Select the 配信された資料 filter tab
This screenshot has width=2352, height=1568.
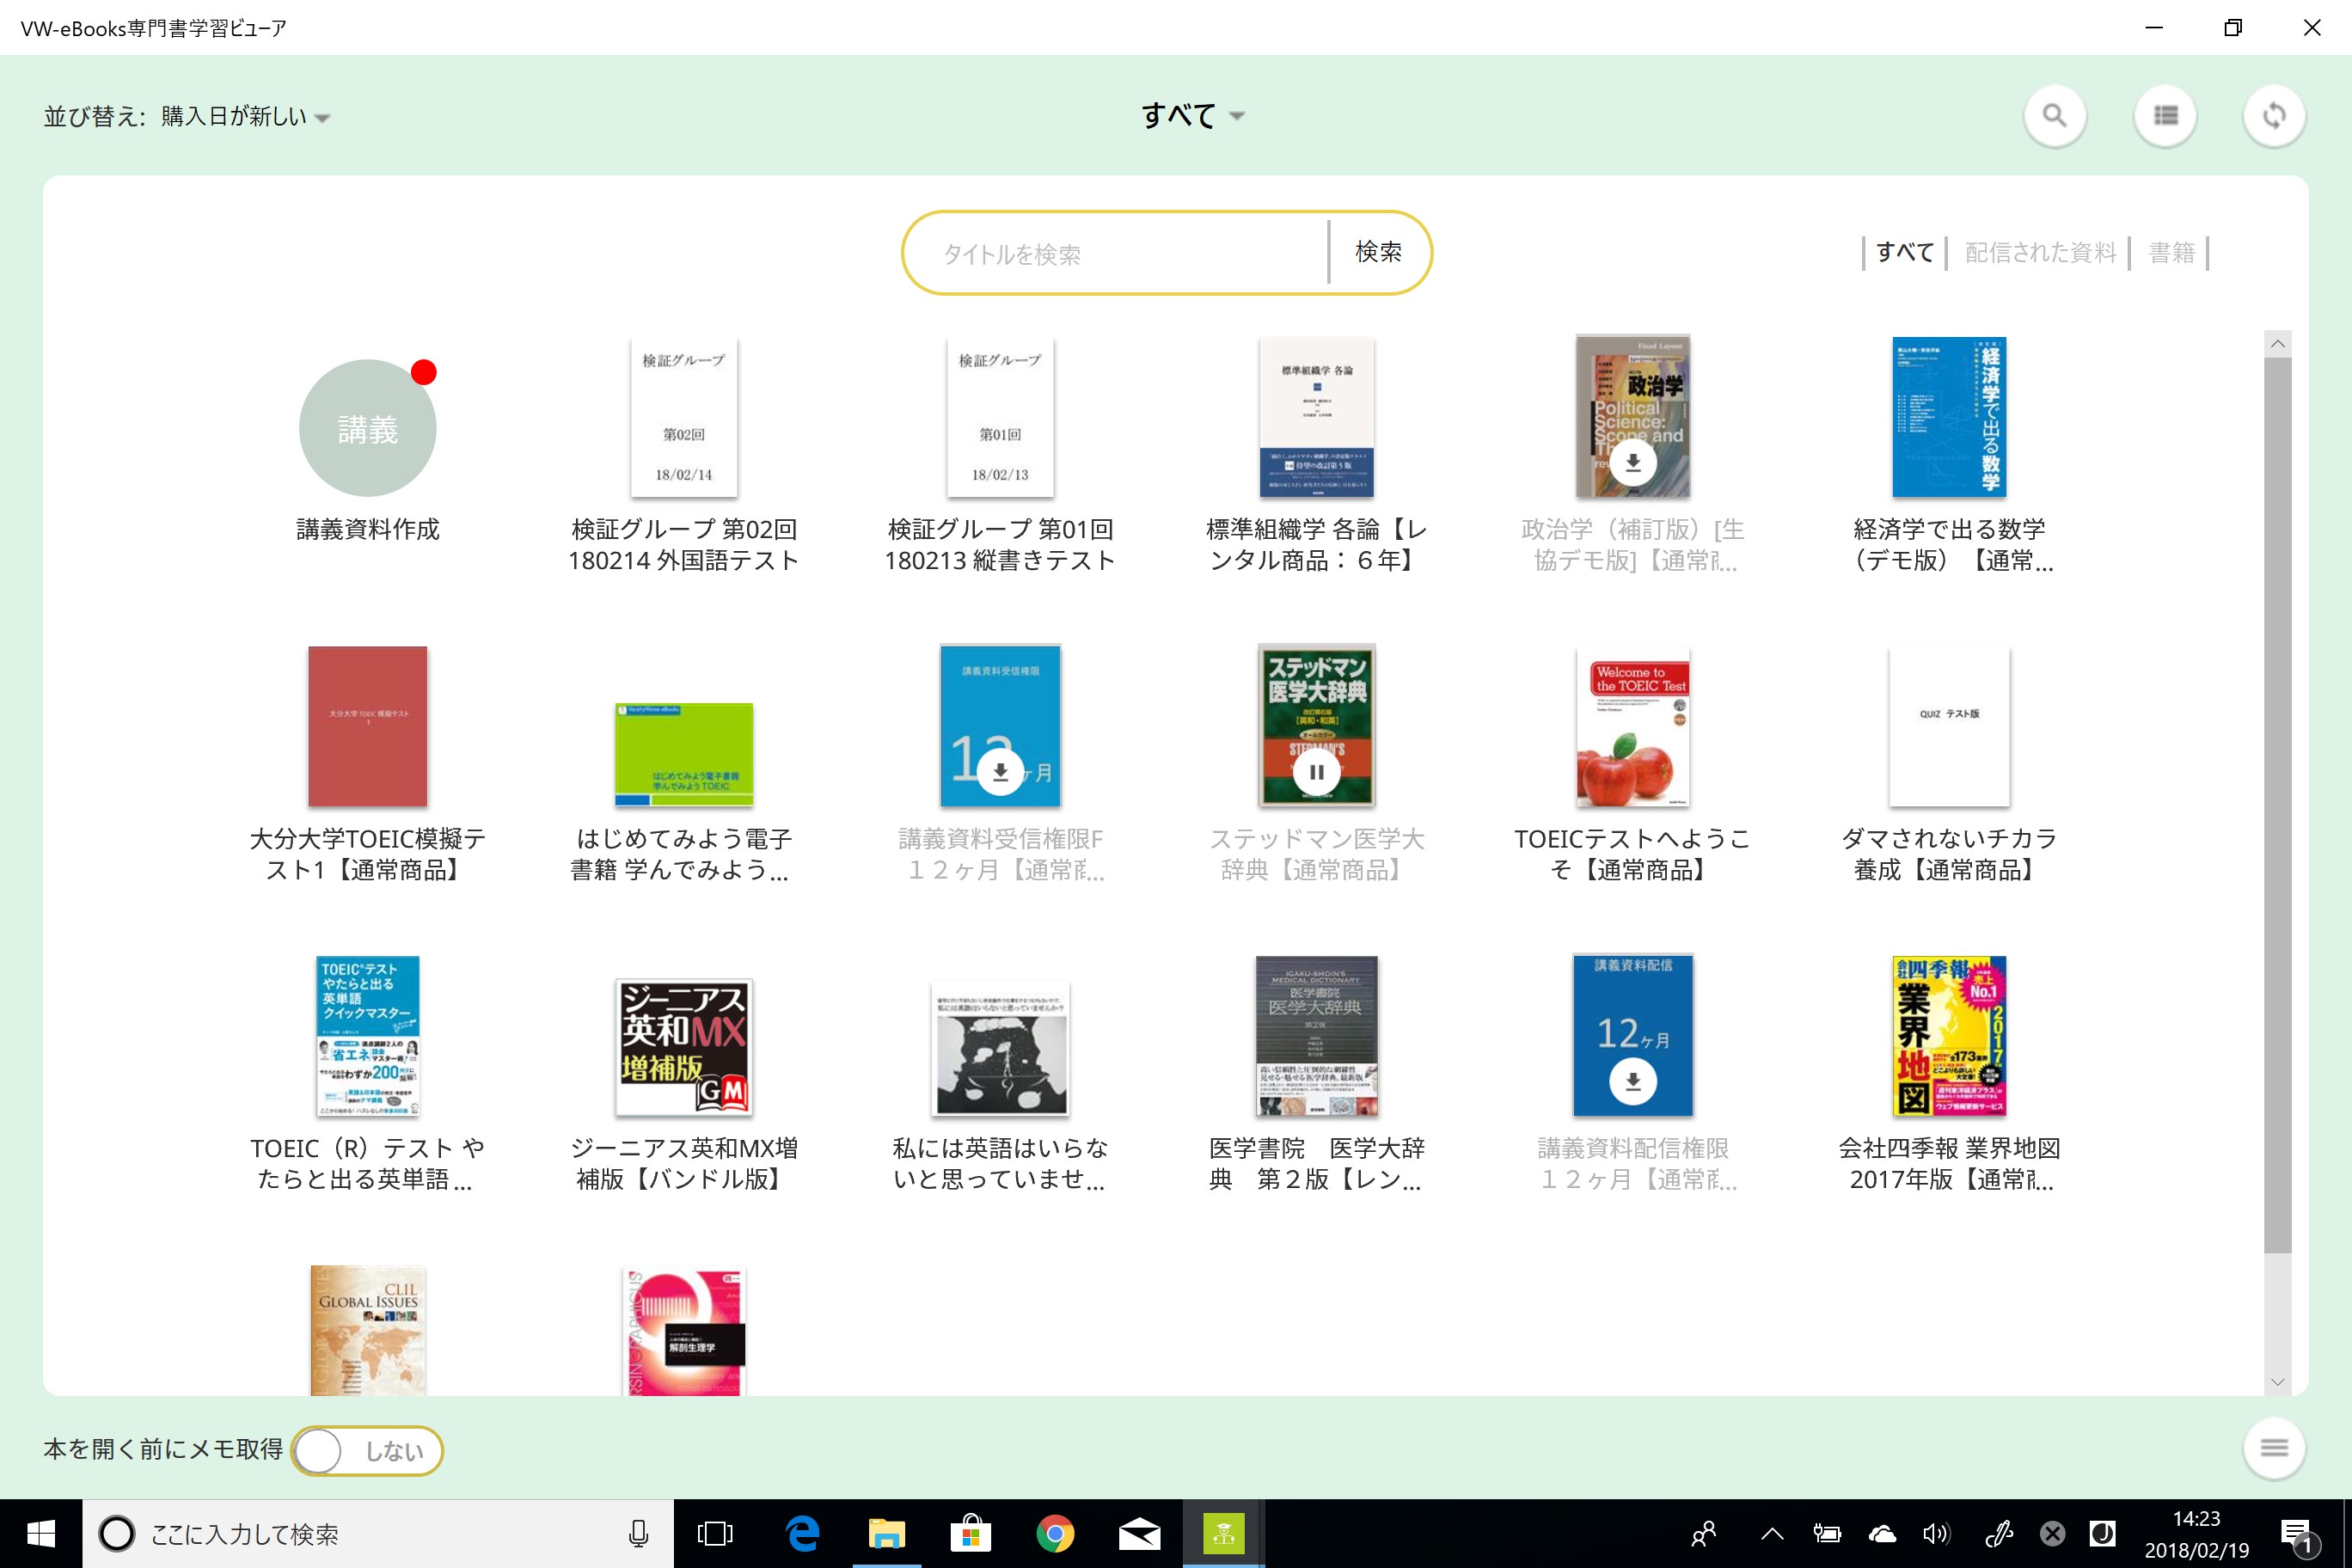(x=2040, y=252)
